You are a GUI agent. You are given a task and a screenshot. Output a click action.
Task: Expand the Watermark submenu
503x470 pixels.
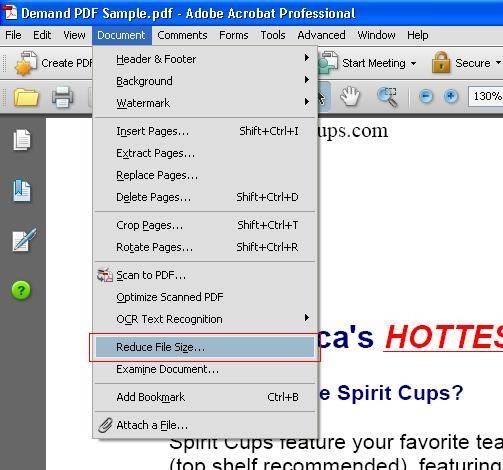tap(205, 103)
